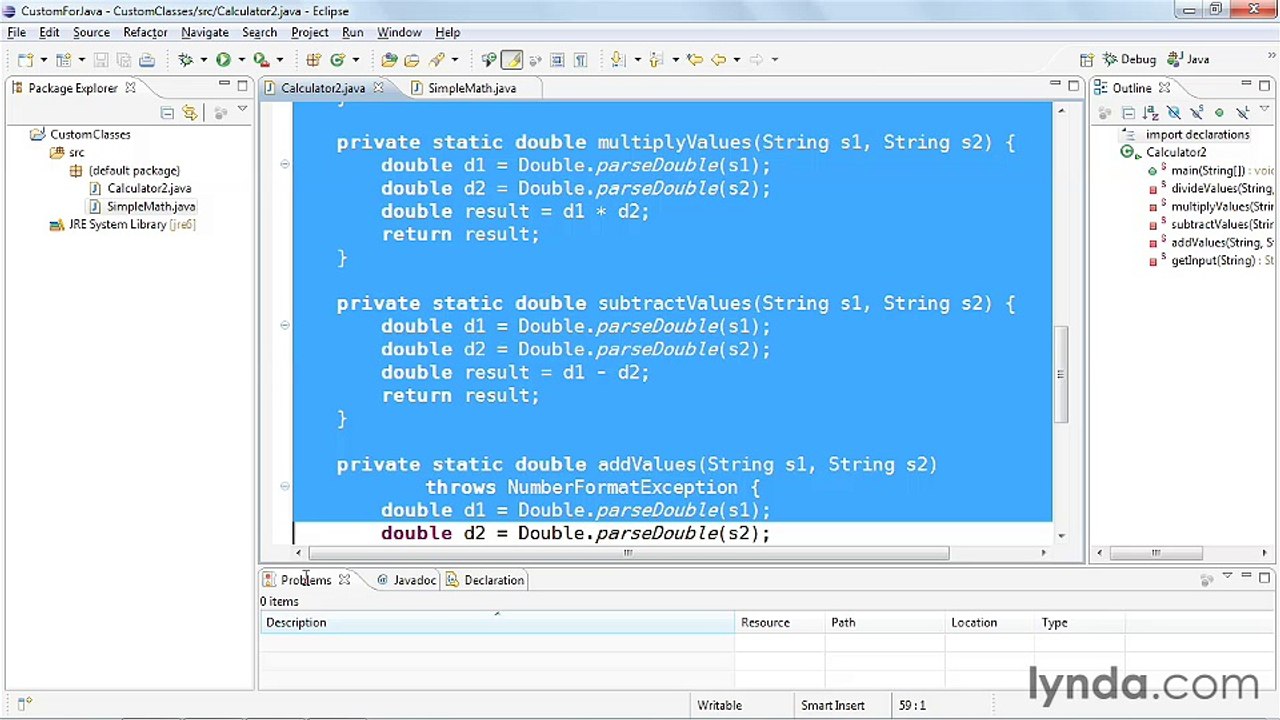Toggle Hide Local Types in Outline

tap(1242, 113)
